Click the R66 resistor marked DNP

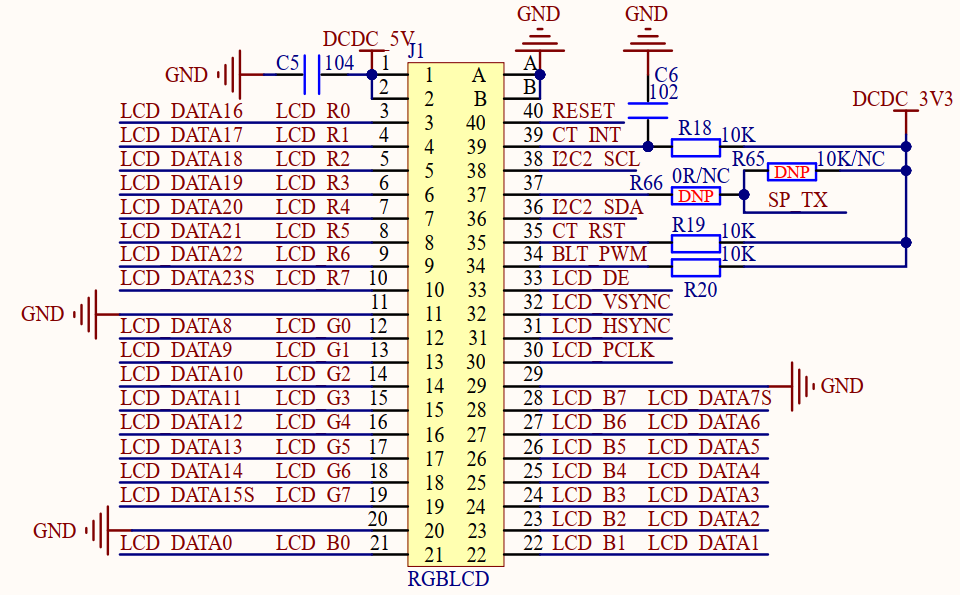(x=696, y=195)
